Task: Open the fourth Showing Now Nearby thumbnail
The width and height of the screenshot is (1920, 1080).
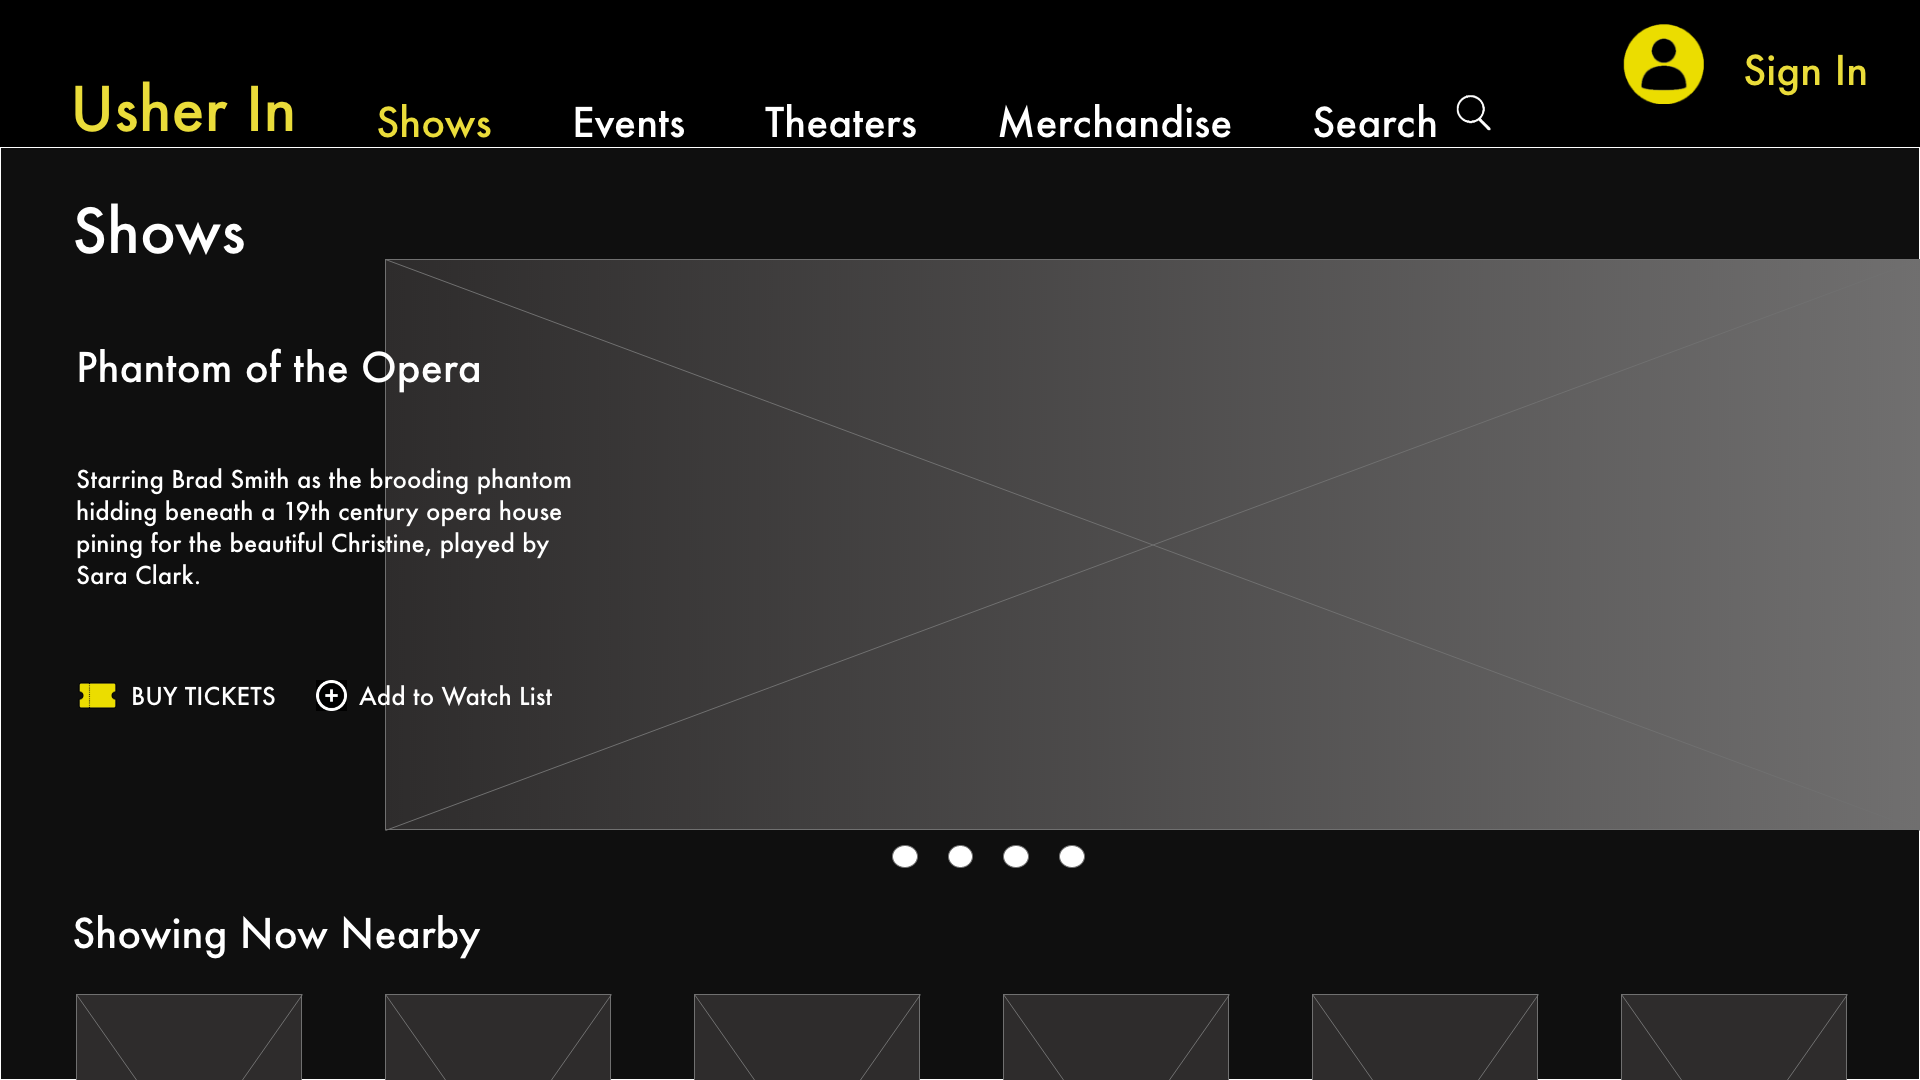Action: tap(1116, 1037)
